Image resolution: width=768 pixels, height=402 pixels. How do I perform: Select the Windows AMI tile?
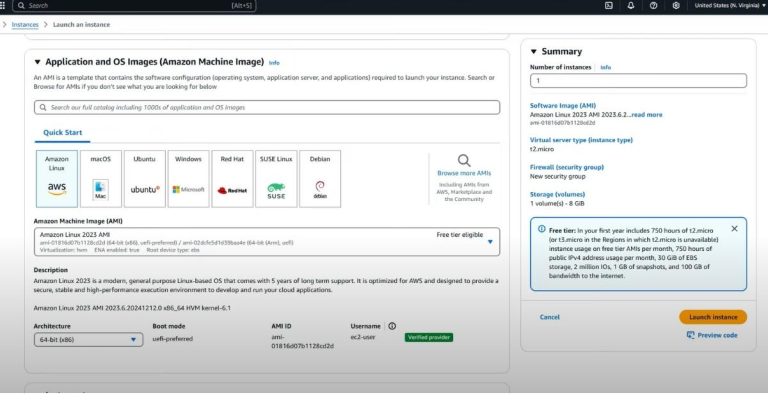coord(188,178)
